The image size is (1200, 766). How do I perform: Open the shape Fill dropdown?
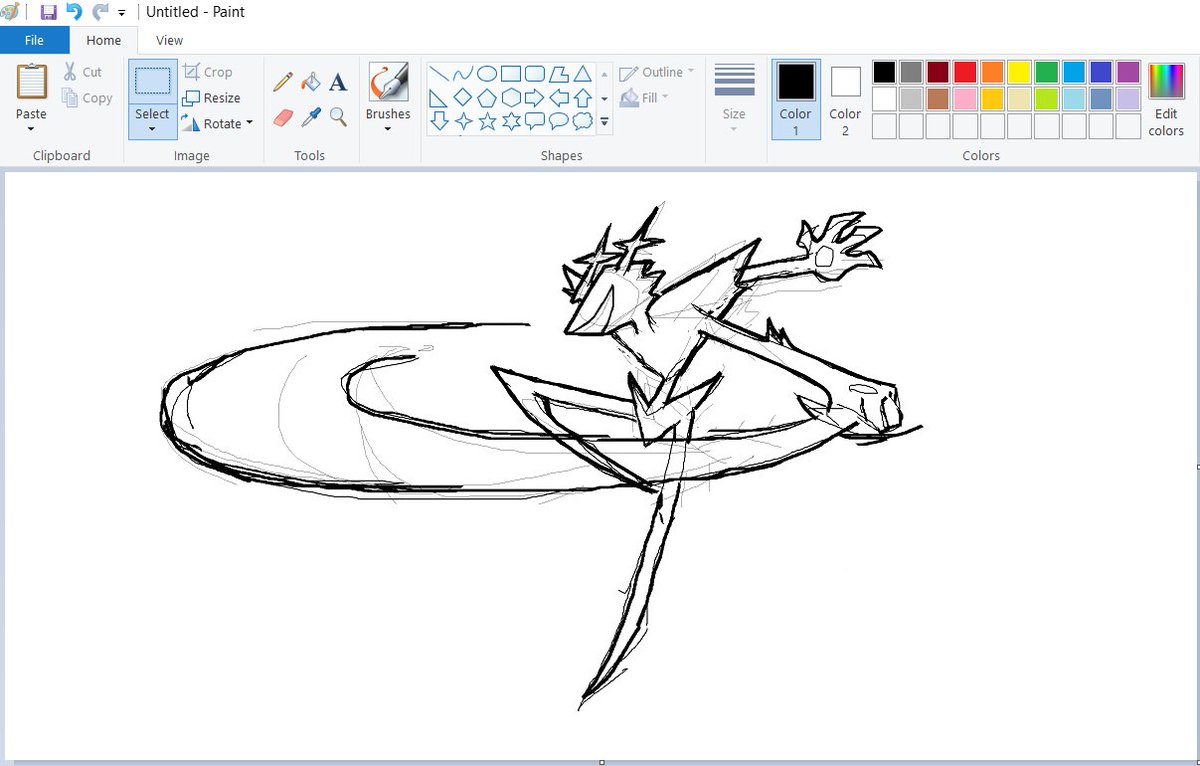tap(645, 98)
